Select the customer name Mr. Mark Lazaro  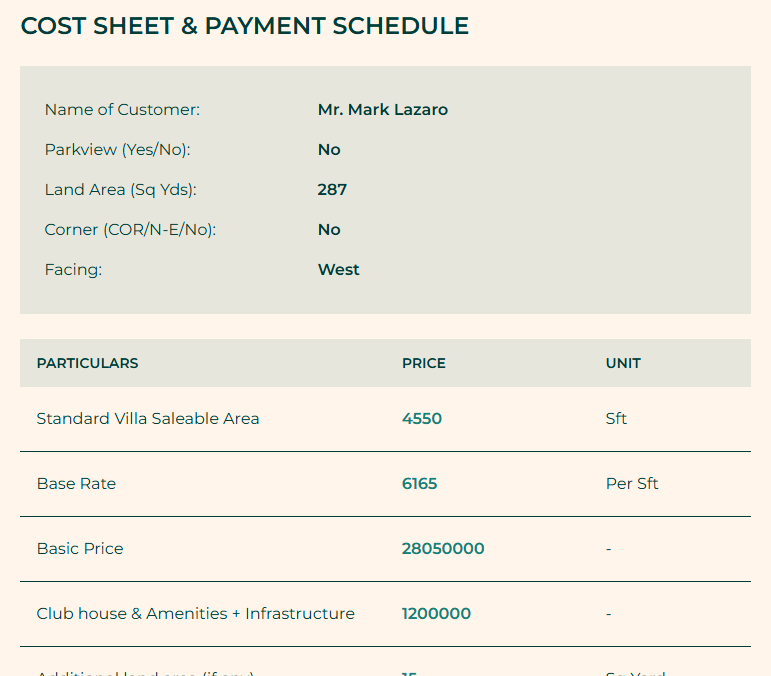click(383, 110)
